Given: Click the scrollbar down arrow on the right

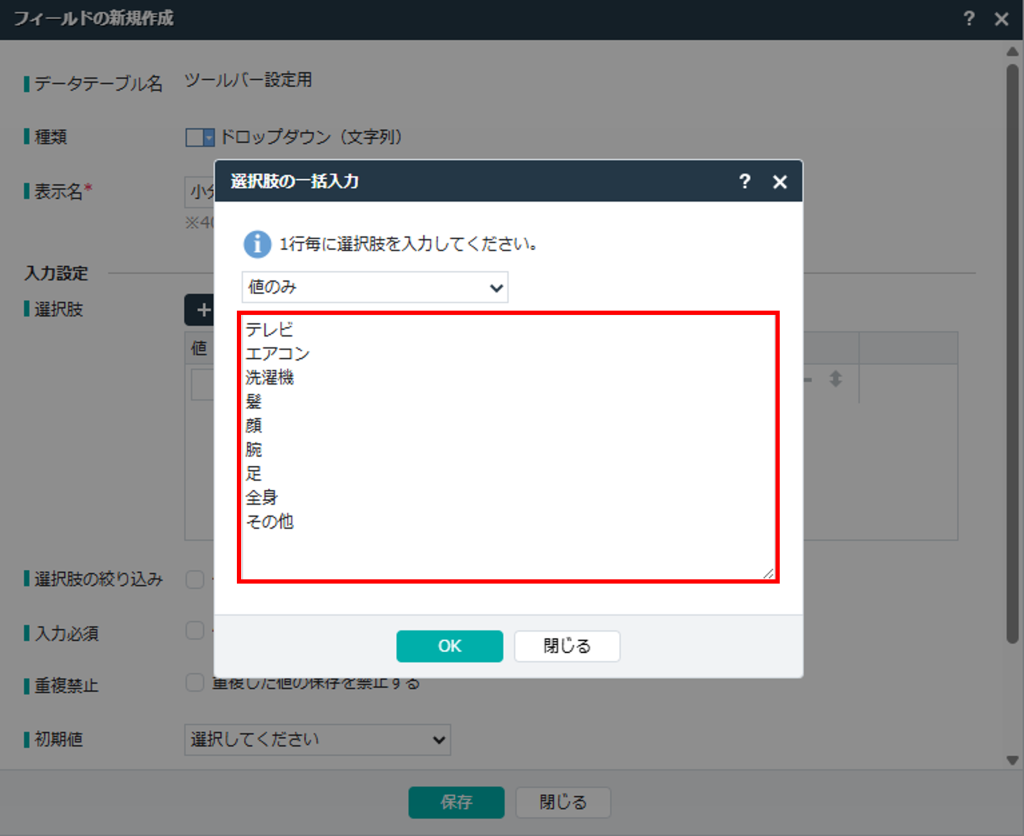Looking at the screenshot, I should (1012, 760).
